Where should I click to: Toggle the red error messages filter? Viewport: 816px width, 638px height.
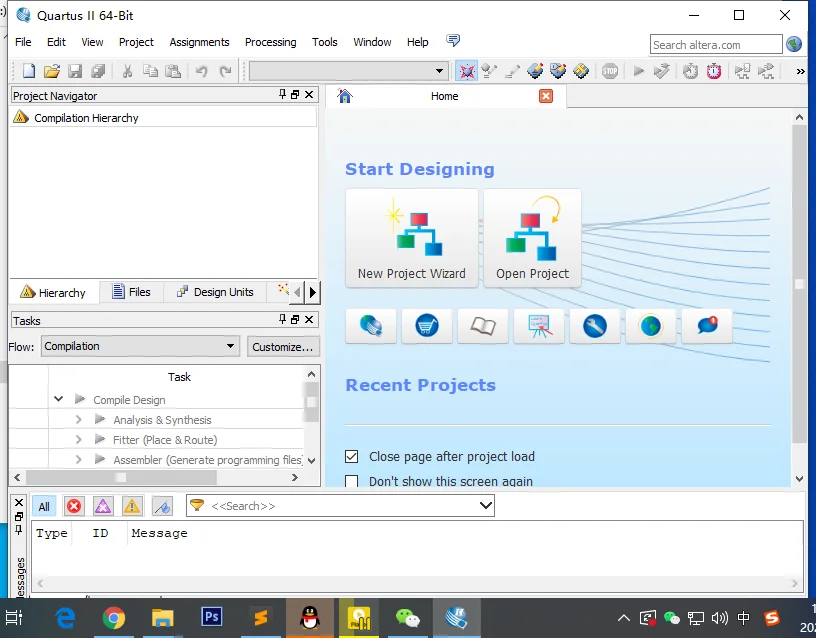click(x=74, y=506)
